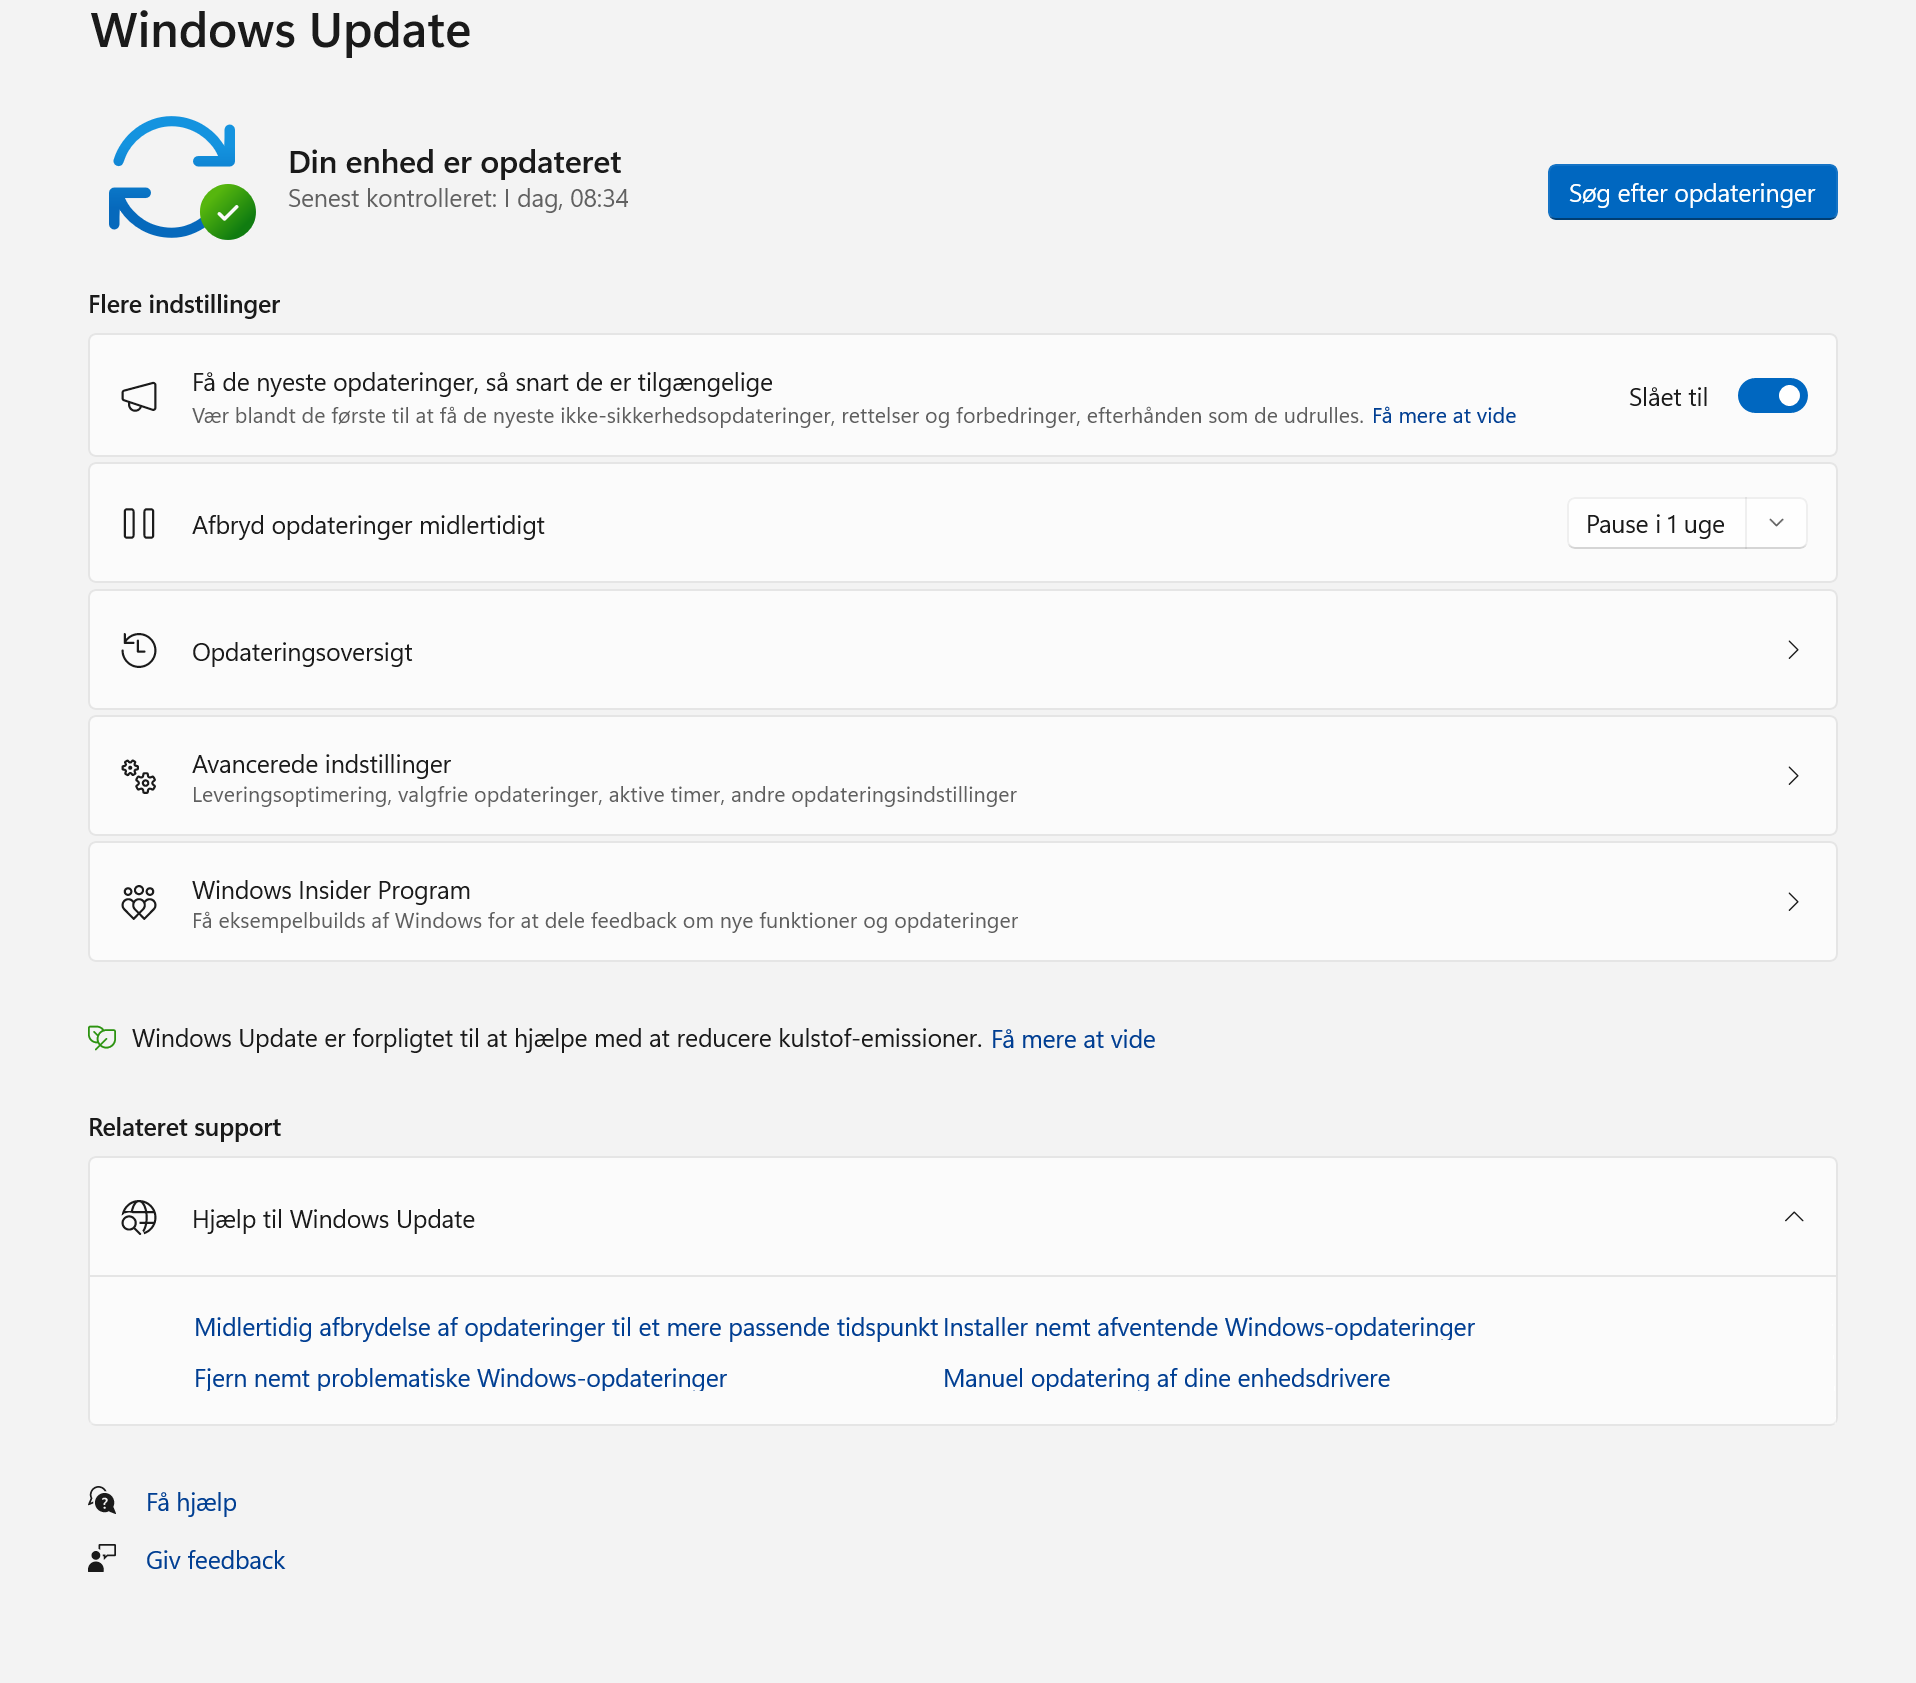The height and width of the screenshot is (1683, 1916).
Task: Open the pause duration dropdown arrow
Action: [1776, 524]
